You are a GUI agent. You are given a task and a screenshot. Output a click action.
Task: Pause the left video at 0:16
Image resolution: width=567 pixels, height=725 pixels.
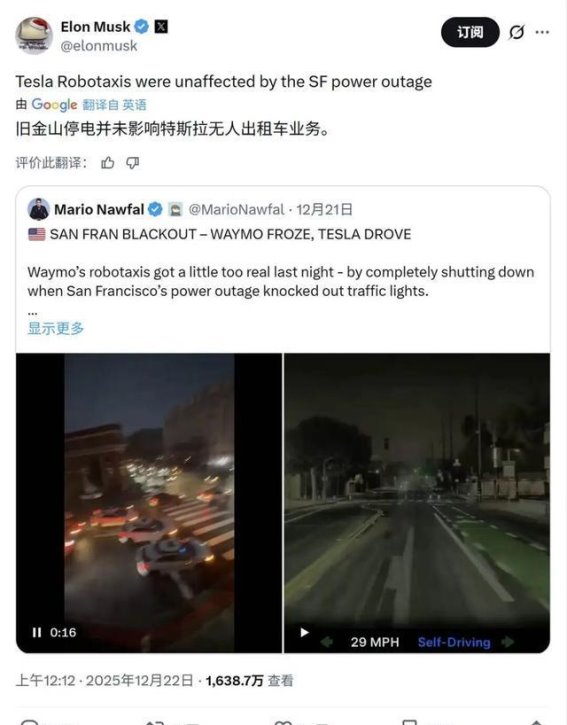[37, 632]
